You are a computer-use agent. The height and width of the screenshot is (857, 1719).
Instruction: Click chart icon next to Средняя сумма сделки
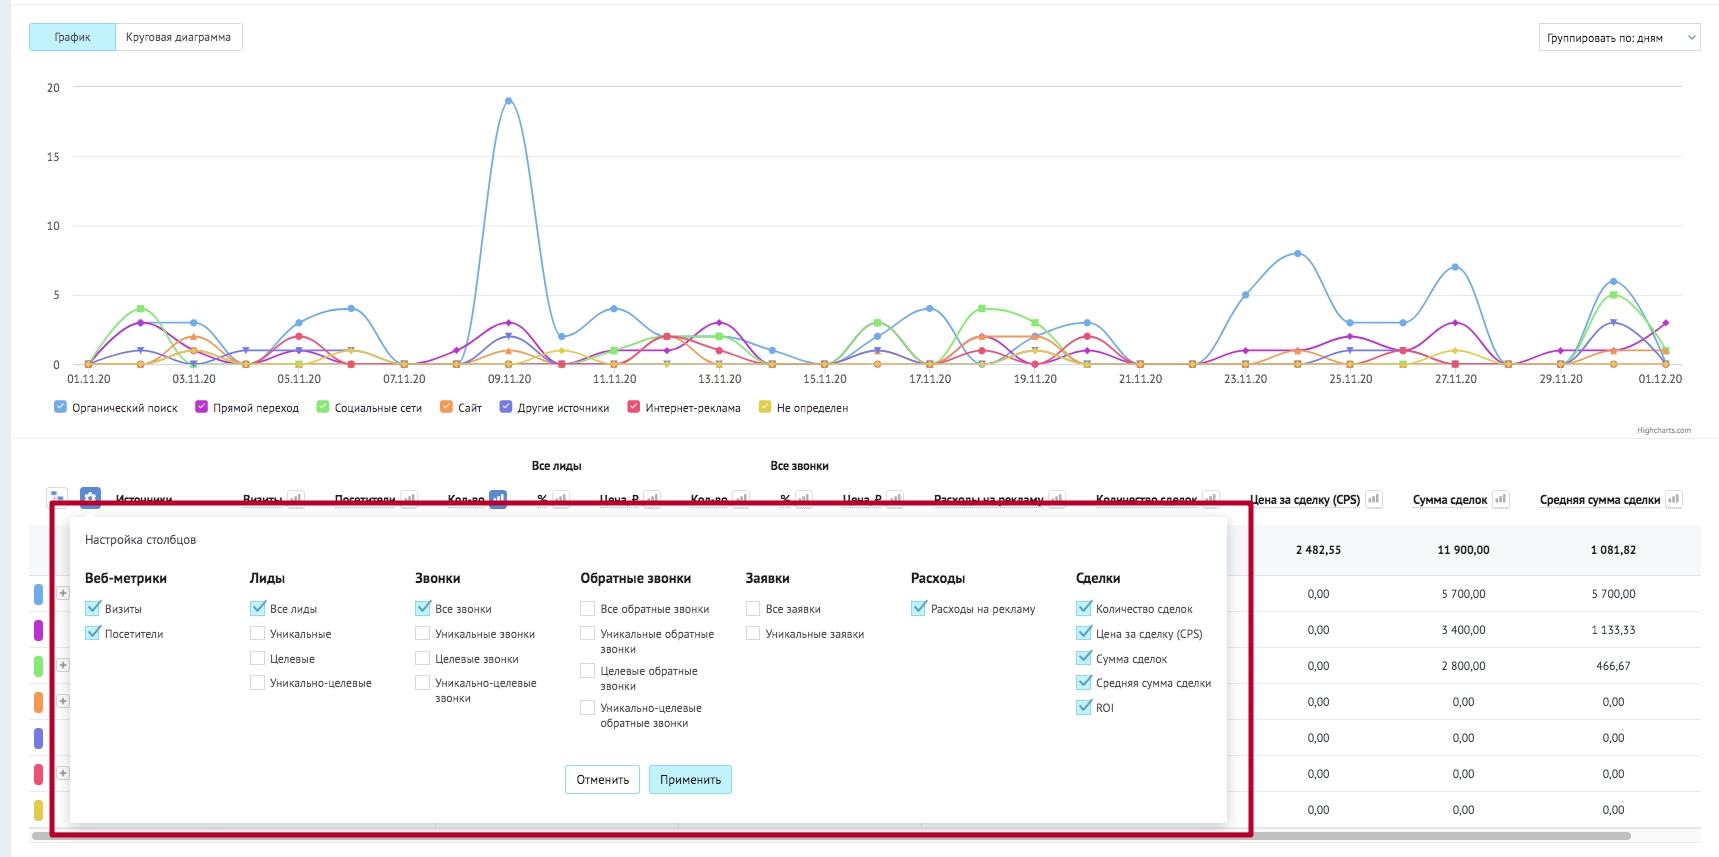point(1673,499)
